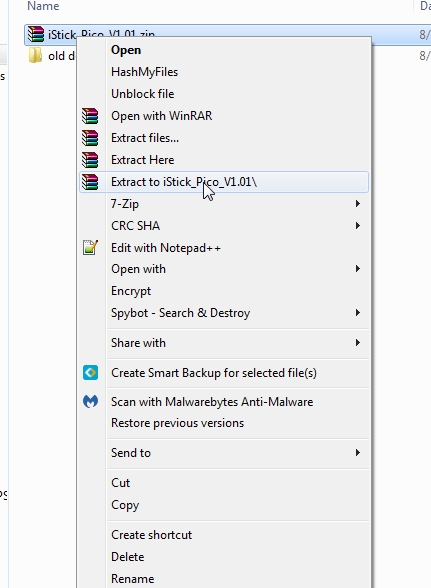This screenshot has width=431, height=588.
Task: Expand the 7-Zip submenu arrow
Action: tap(357, 204)
